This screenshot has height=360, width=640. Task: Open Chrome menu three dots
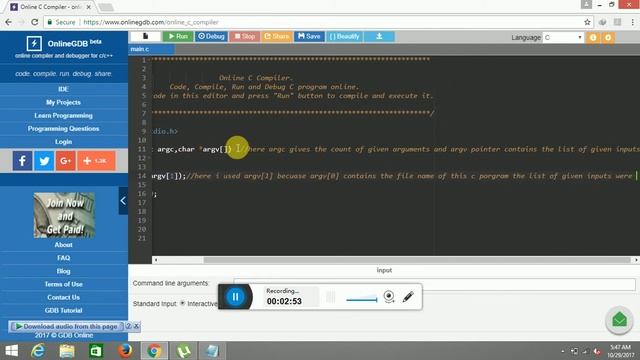point(633,22)
